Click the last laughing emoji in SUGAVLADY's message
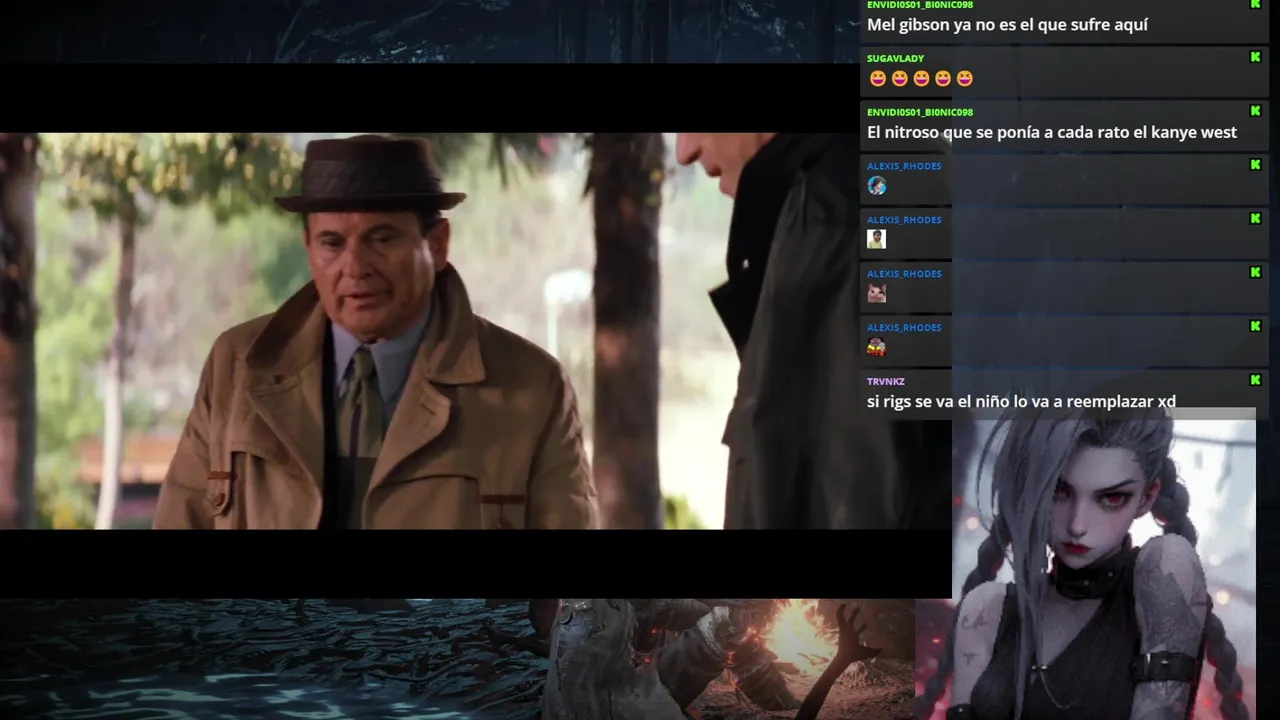The height and width of the screenshot is (720, 1280). (x=965, y=78)
